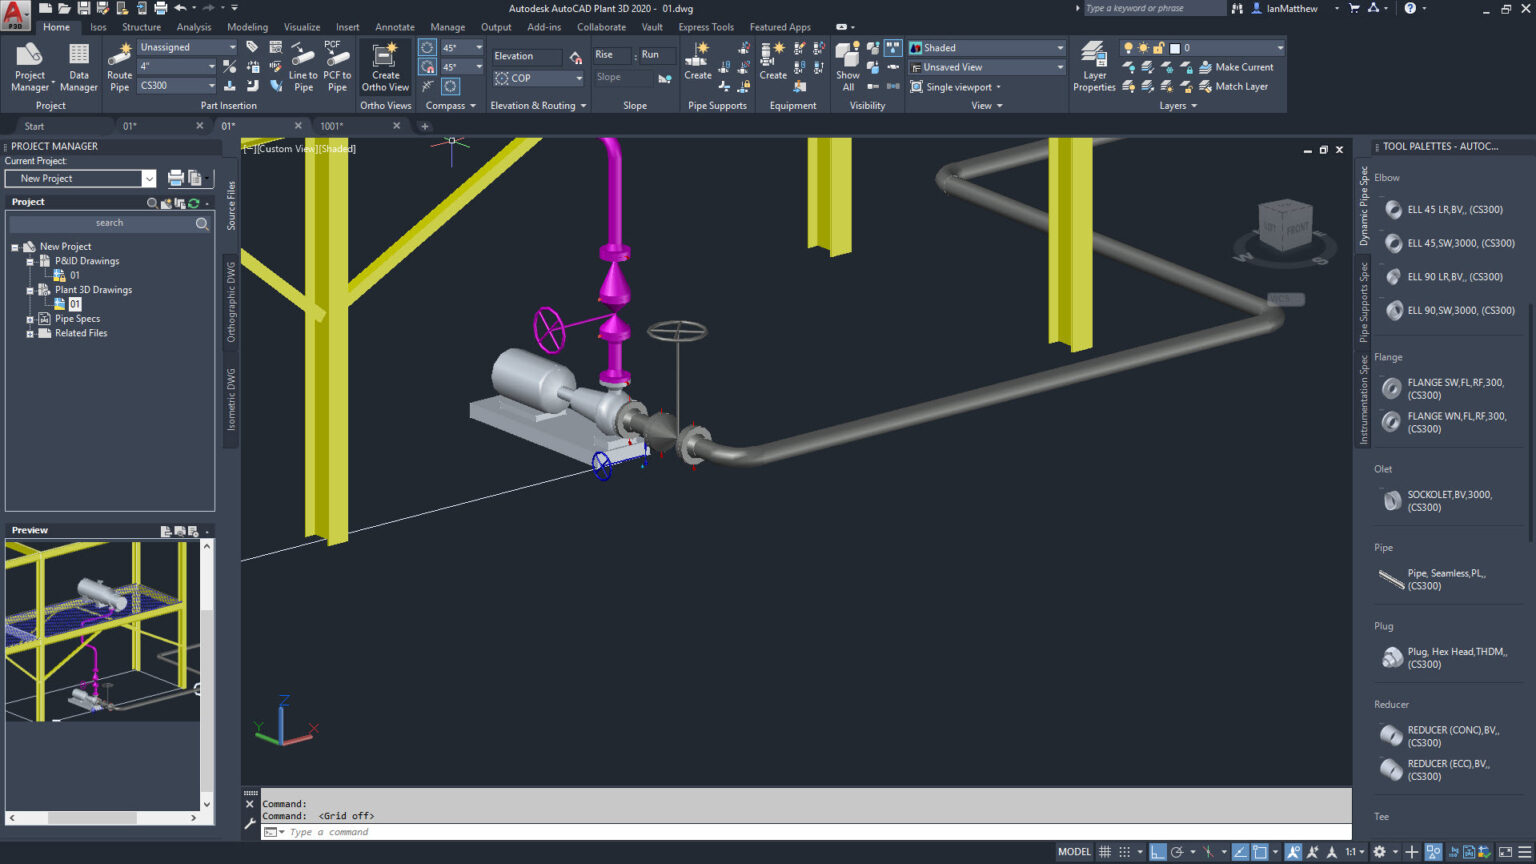1536x864 pixels.
Task: Open the Annotate menu tab
Action: click(395, 27)
